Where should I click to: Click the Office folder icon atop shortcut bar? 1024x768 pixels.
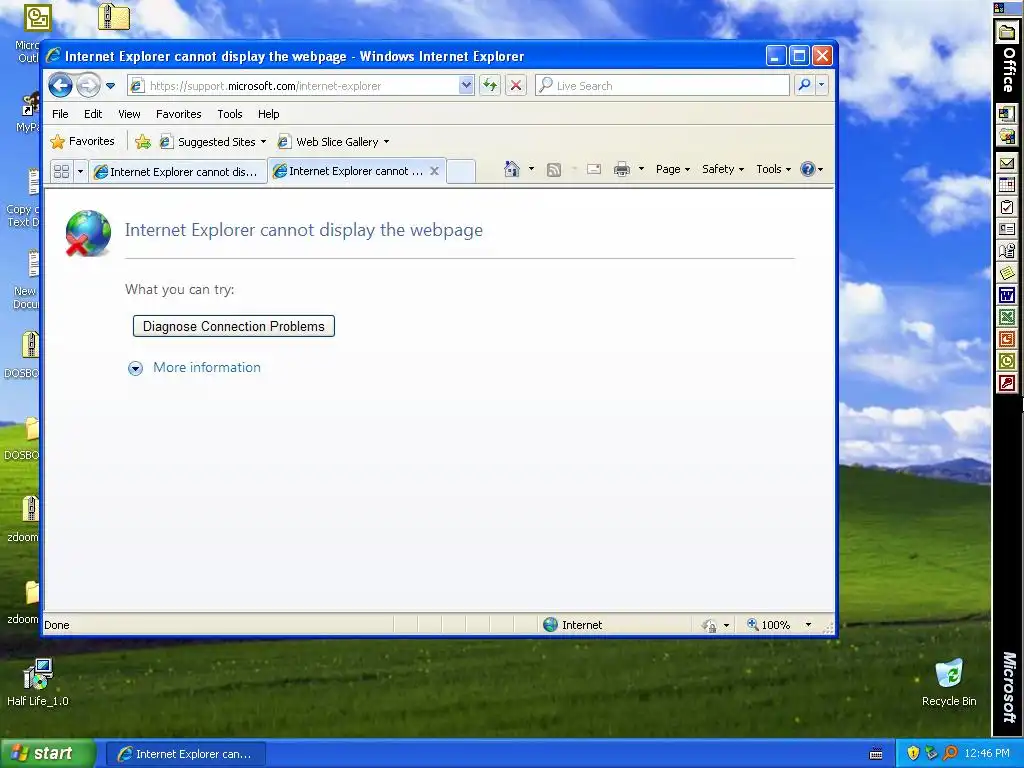tap(1006, 33)
